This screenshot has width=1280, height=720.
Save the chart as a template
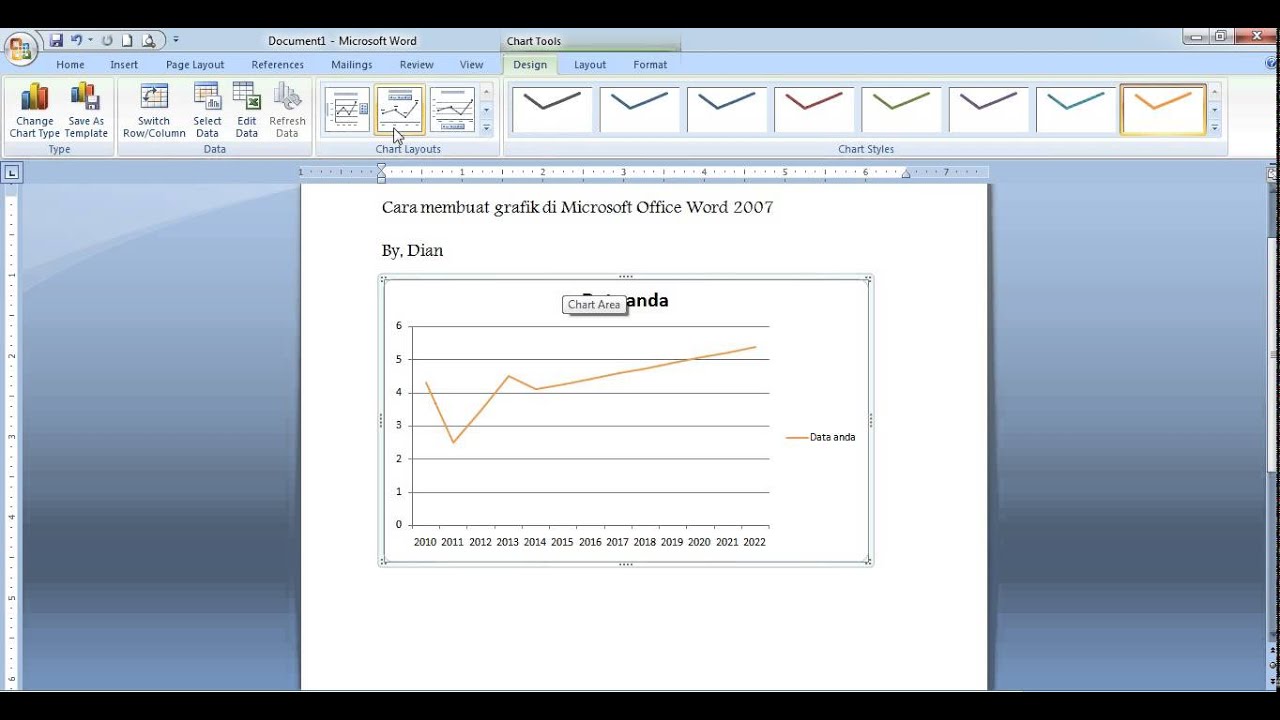coord(86,111)
